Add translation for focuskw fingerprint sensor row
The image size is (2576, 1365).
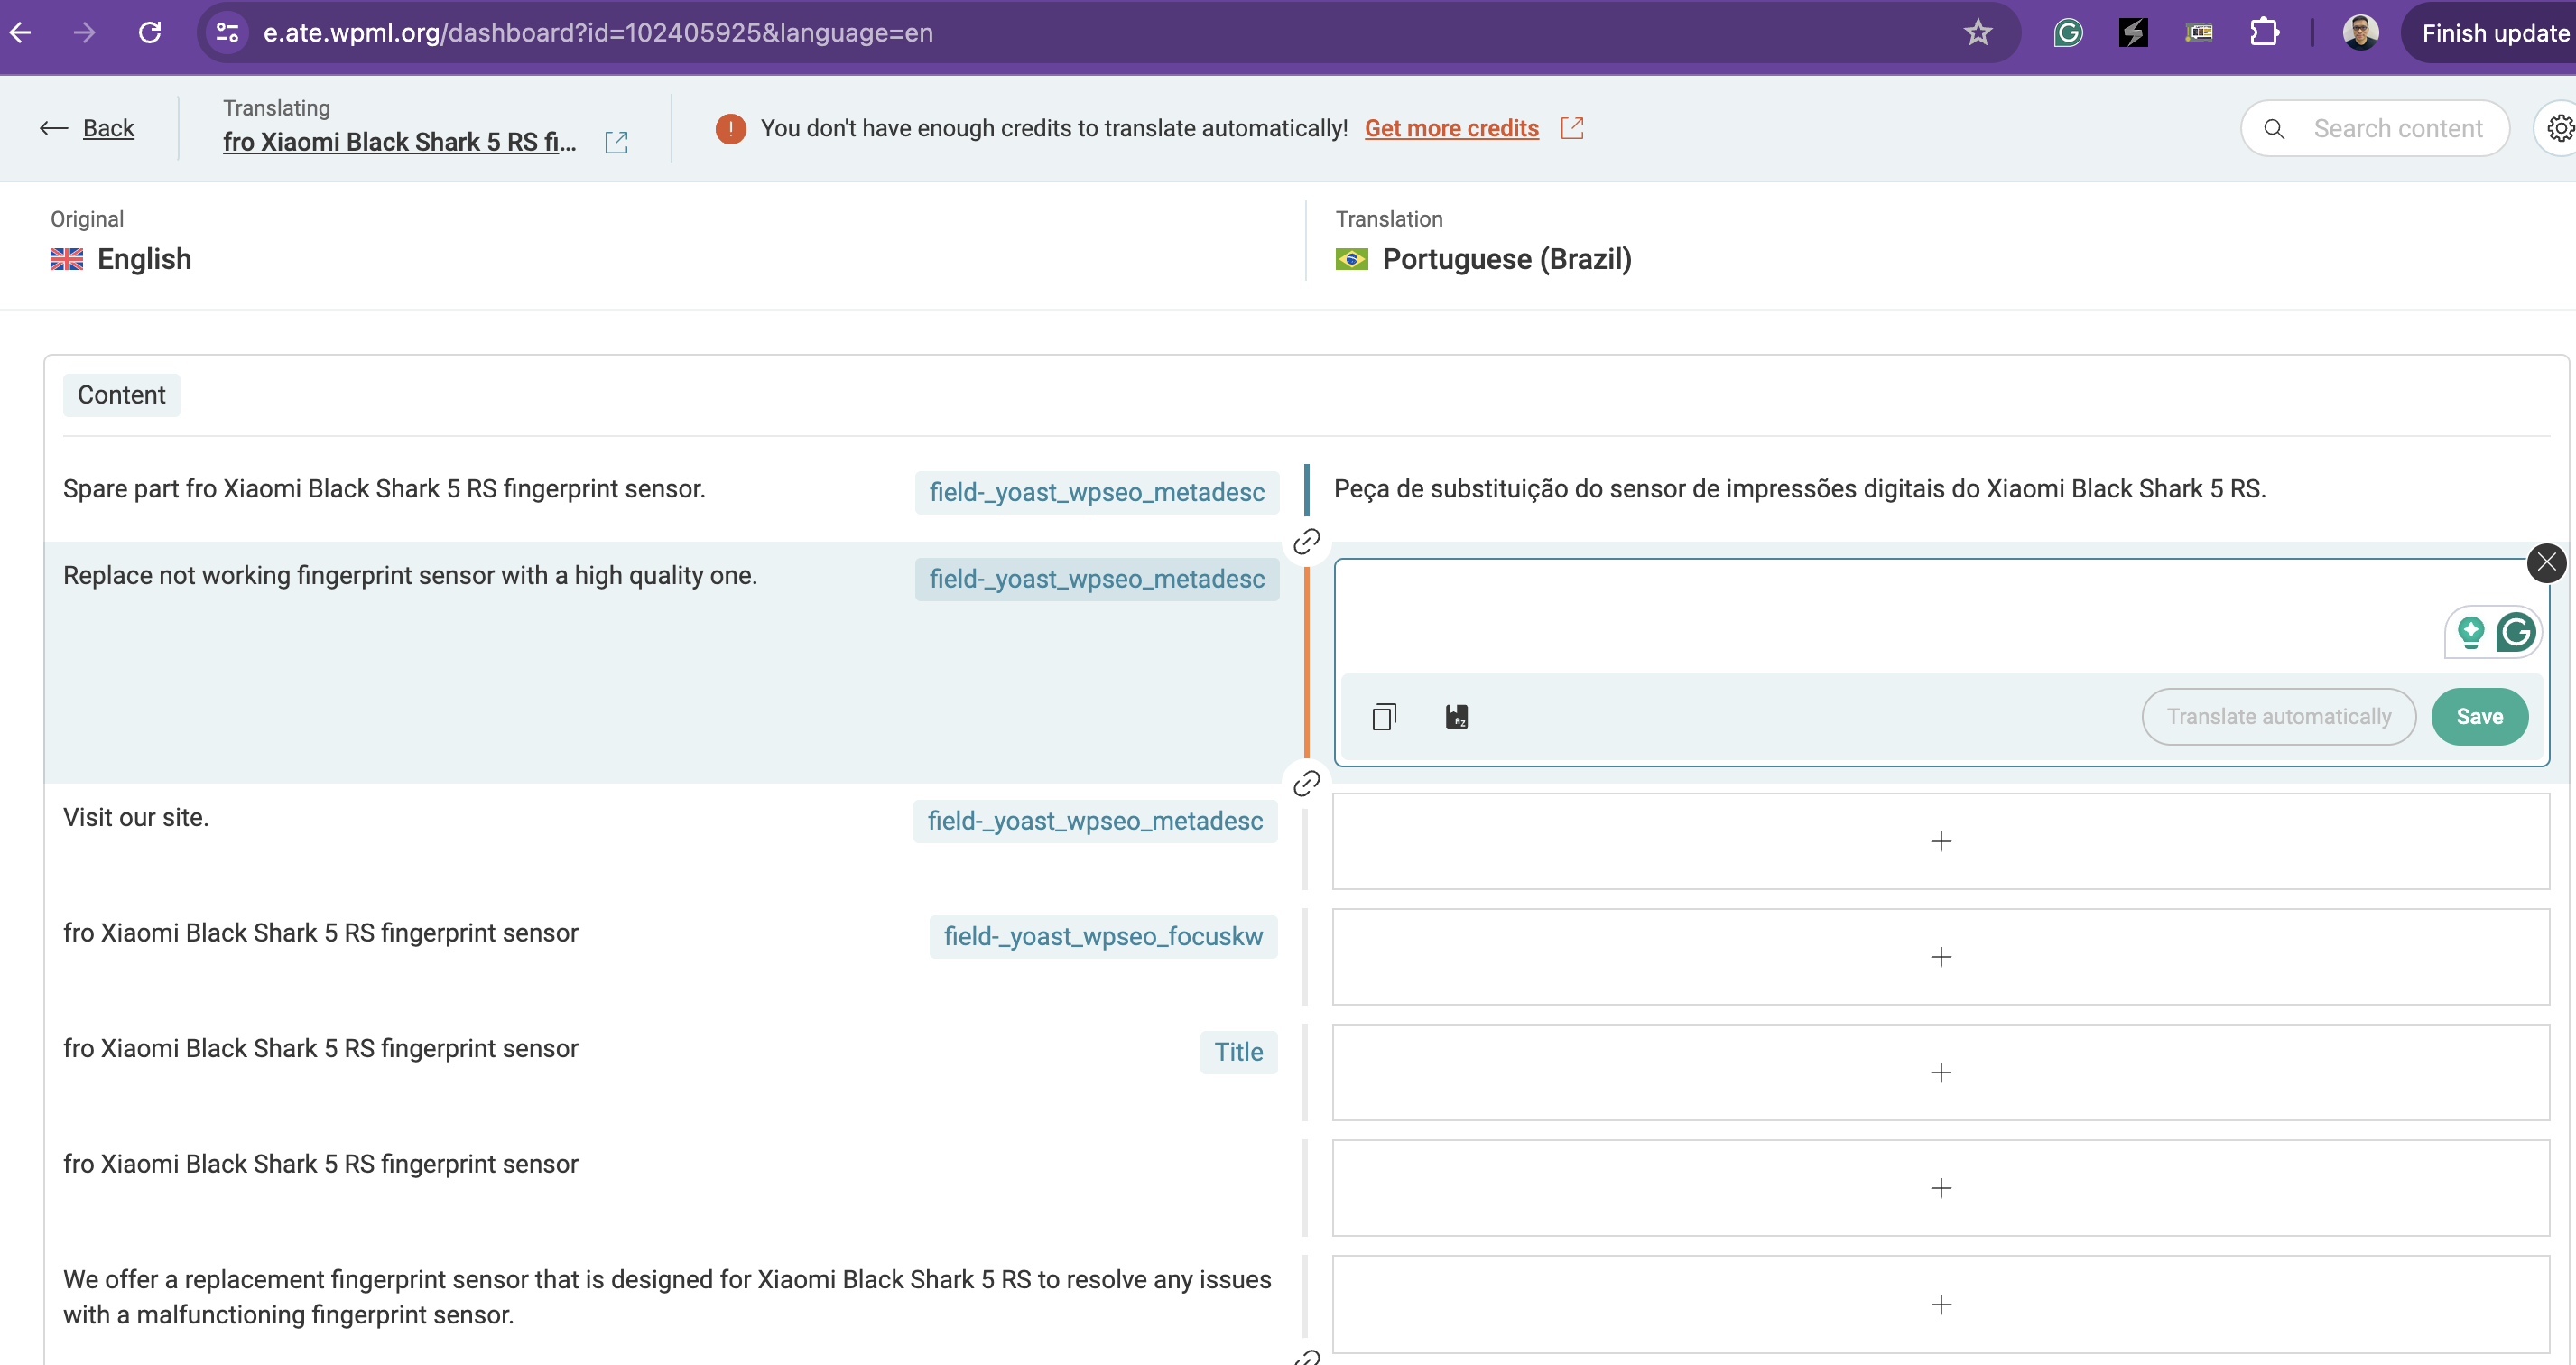[1940, 957]
